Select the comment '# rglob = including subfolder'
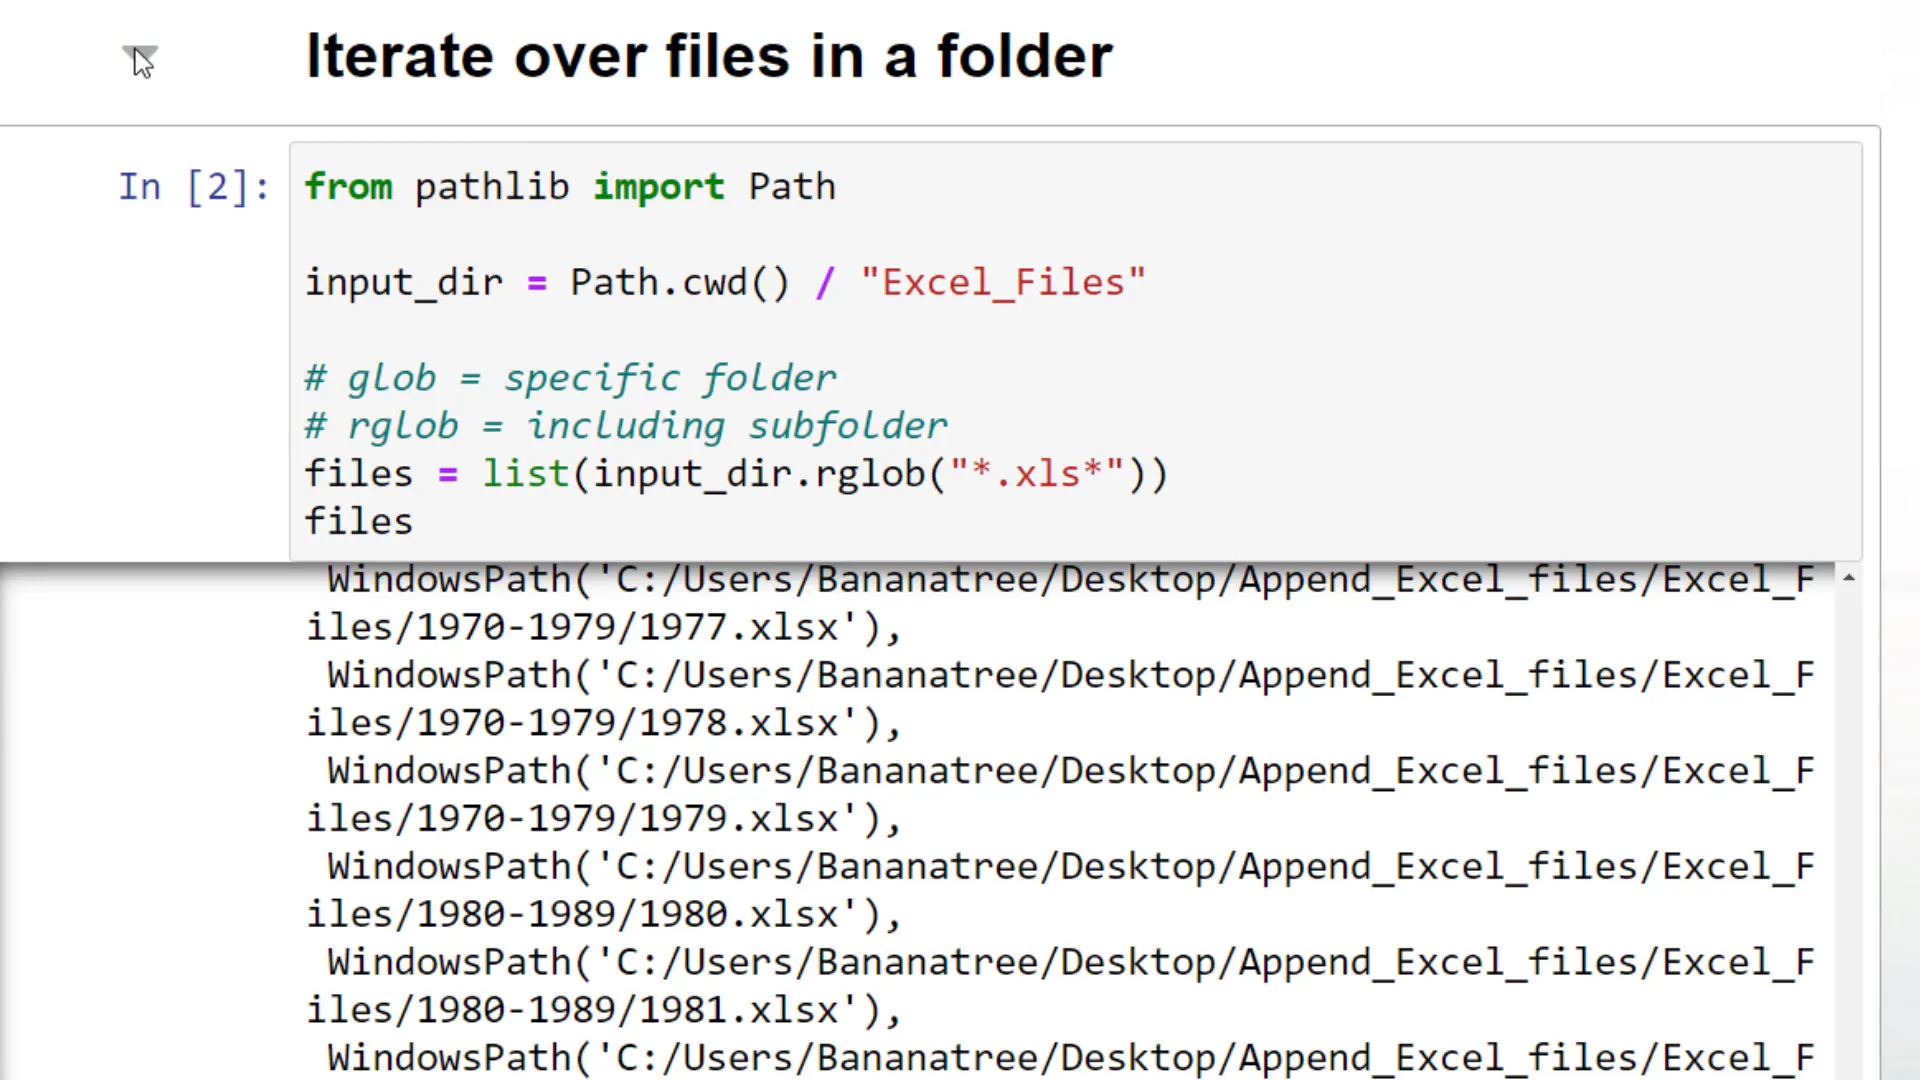 click(x=625, y=425)
